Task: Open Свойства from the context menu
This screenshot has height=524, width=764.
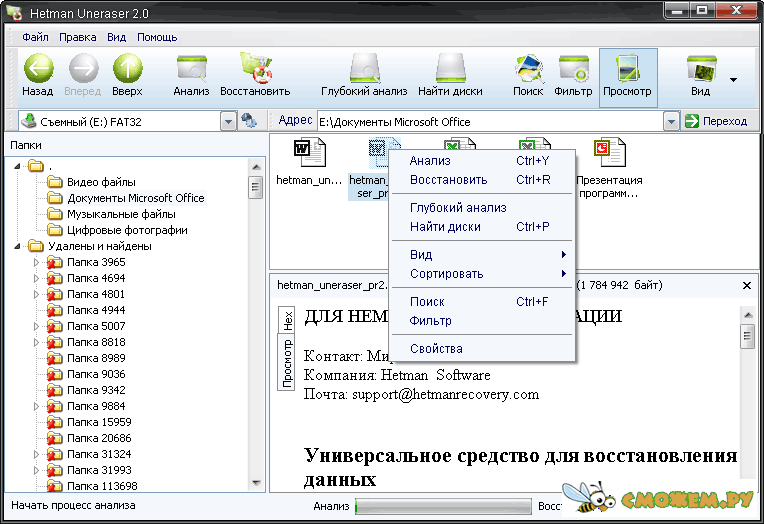Action: 482,349
